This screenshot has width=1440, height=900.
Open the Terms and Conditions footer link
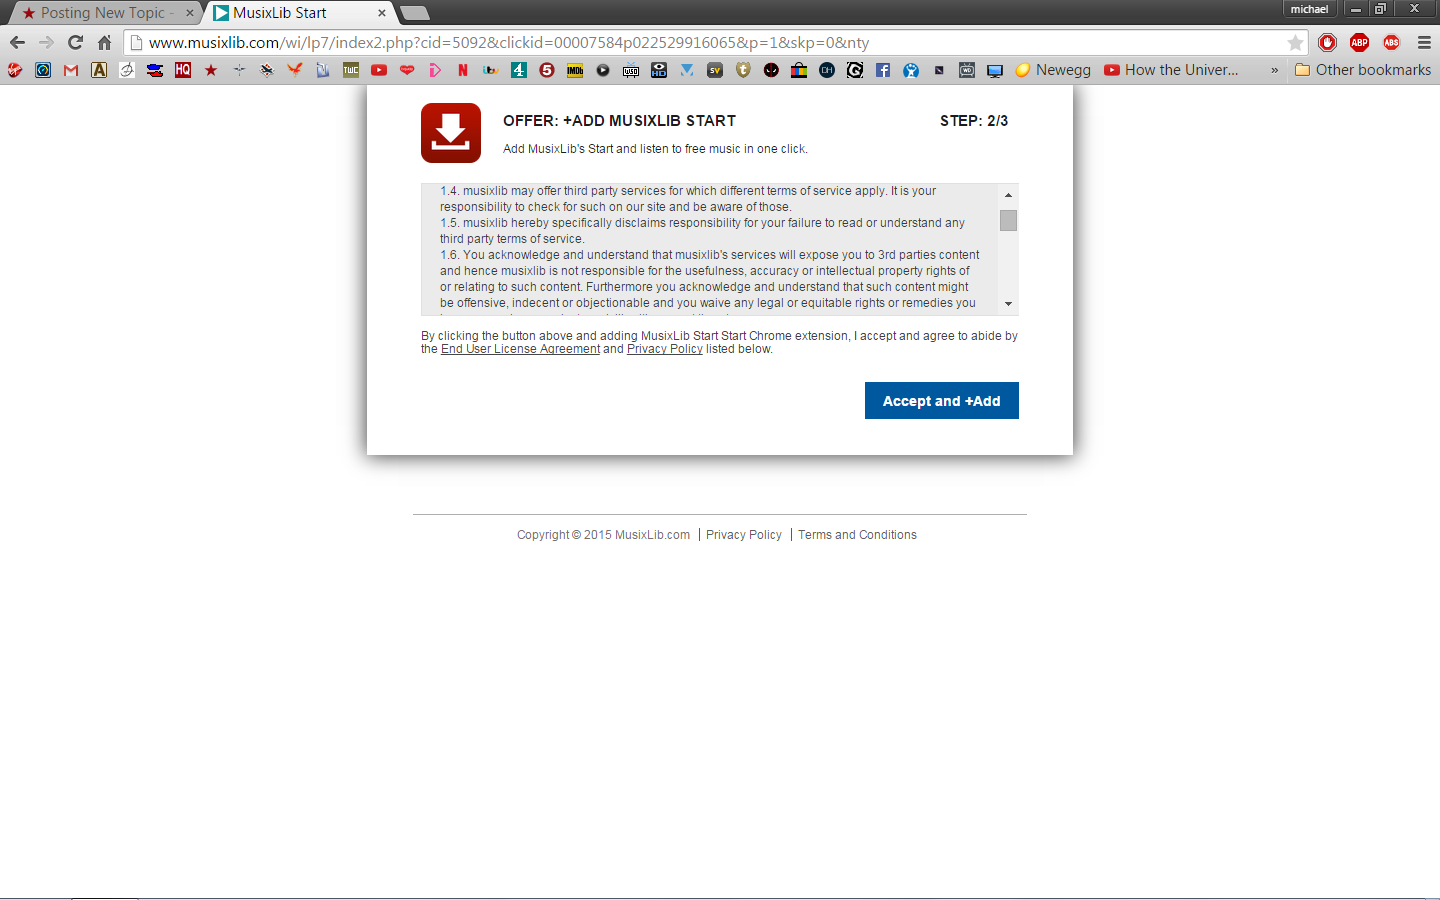coord(857,535)
